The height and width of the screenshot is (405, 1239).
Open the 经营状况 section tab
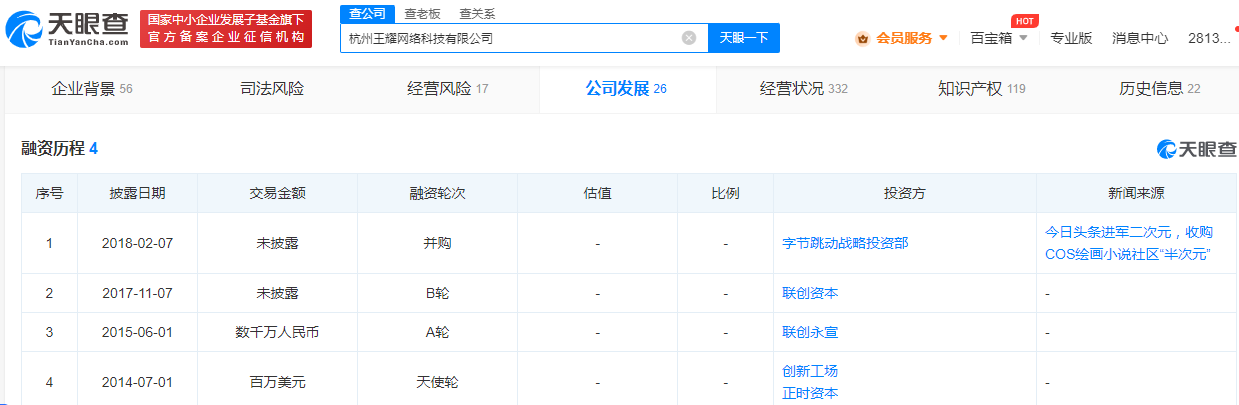pyautogui.click(x=804, y=89)
